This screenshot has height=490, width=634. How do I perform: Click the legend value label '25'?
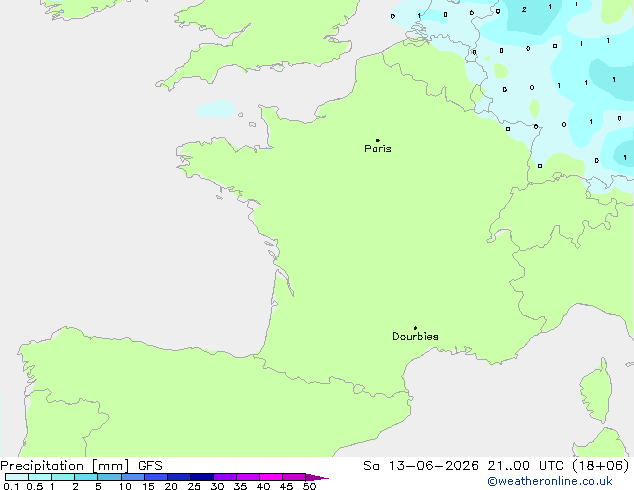[x=194, y=486]
